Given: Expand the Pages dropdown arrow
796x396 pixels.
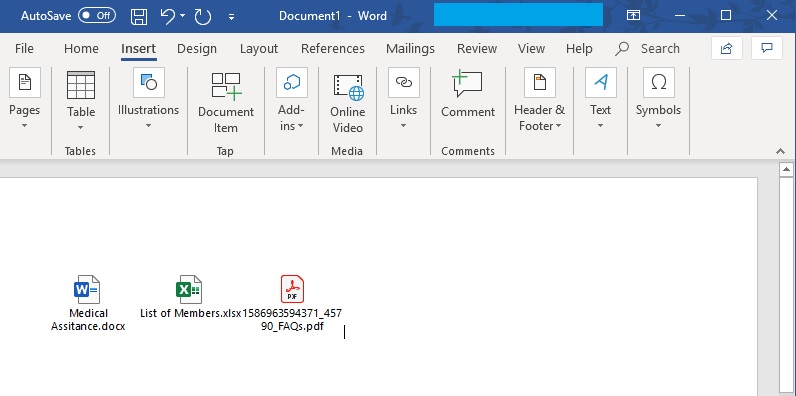Looking at the screenshot, I should point(24,125).
